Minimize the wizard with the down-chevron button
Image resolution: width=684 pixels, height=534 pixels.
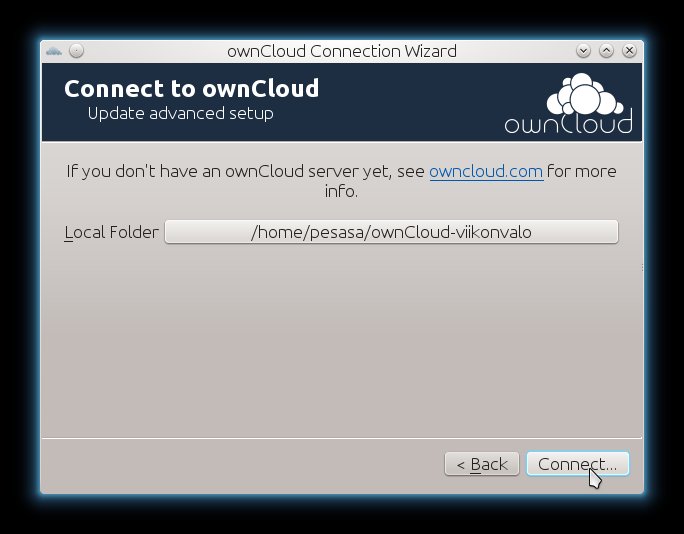coord(583,51)
